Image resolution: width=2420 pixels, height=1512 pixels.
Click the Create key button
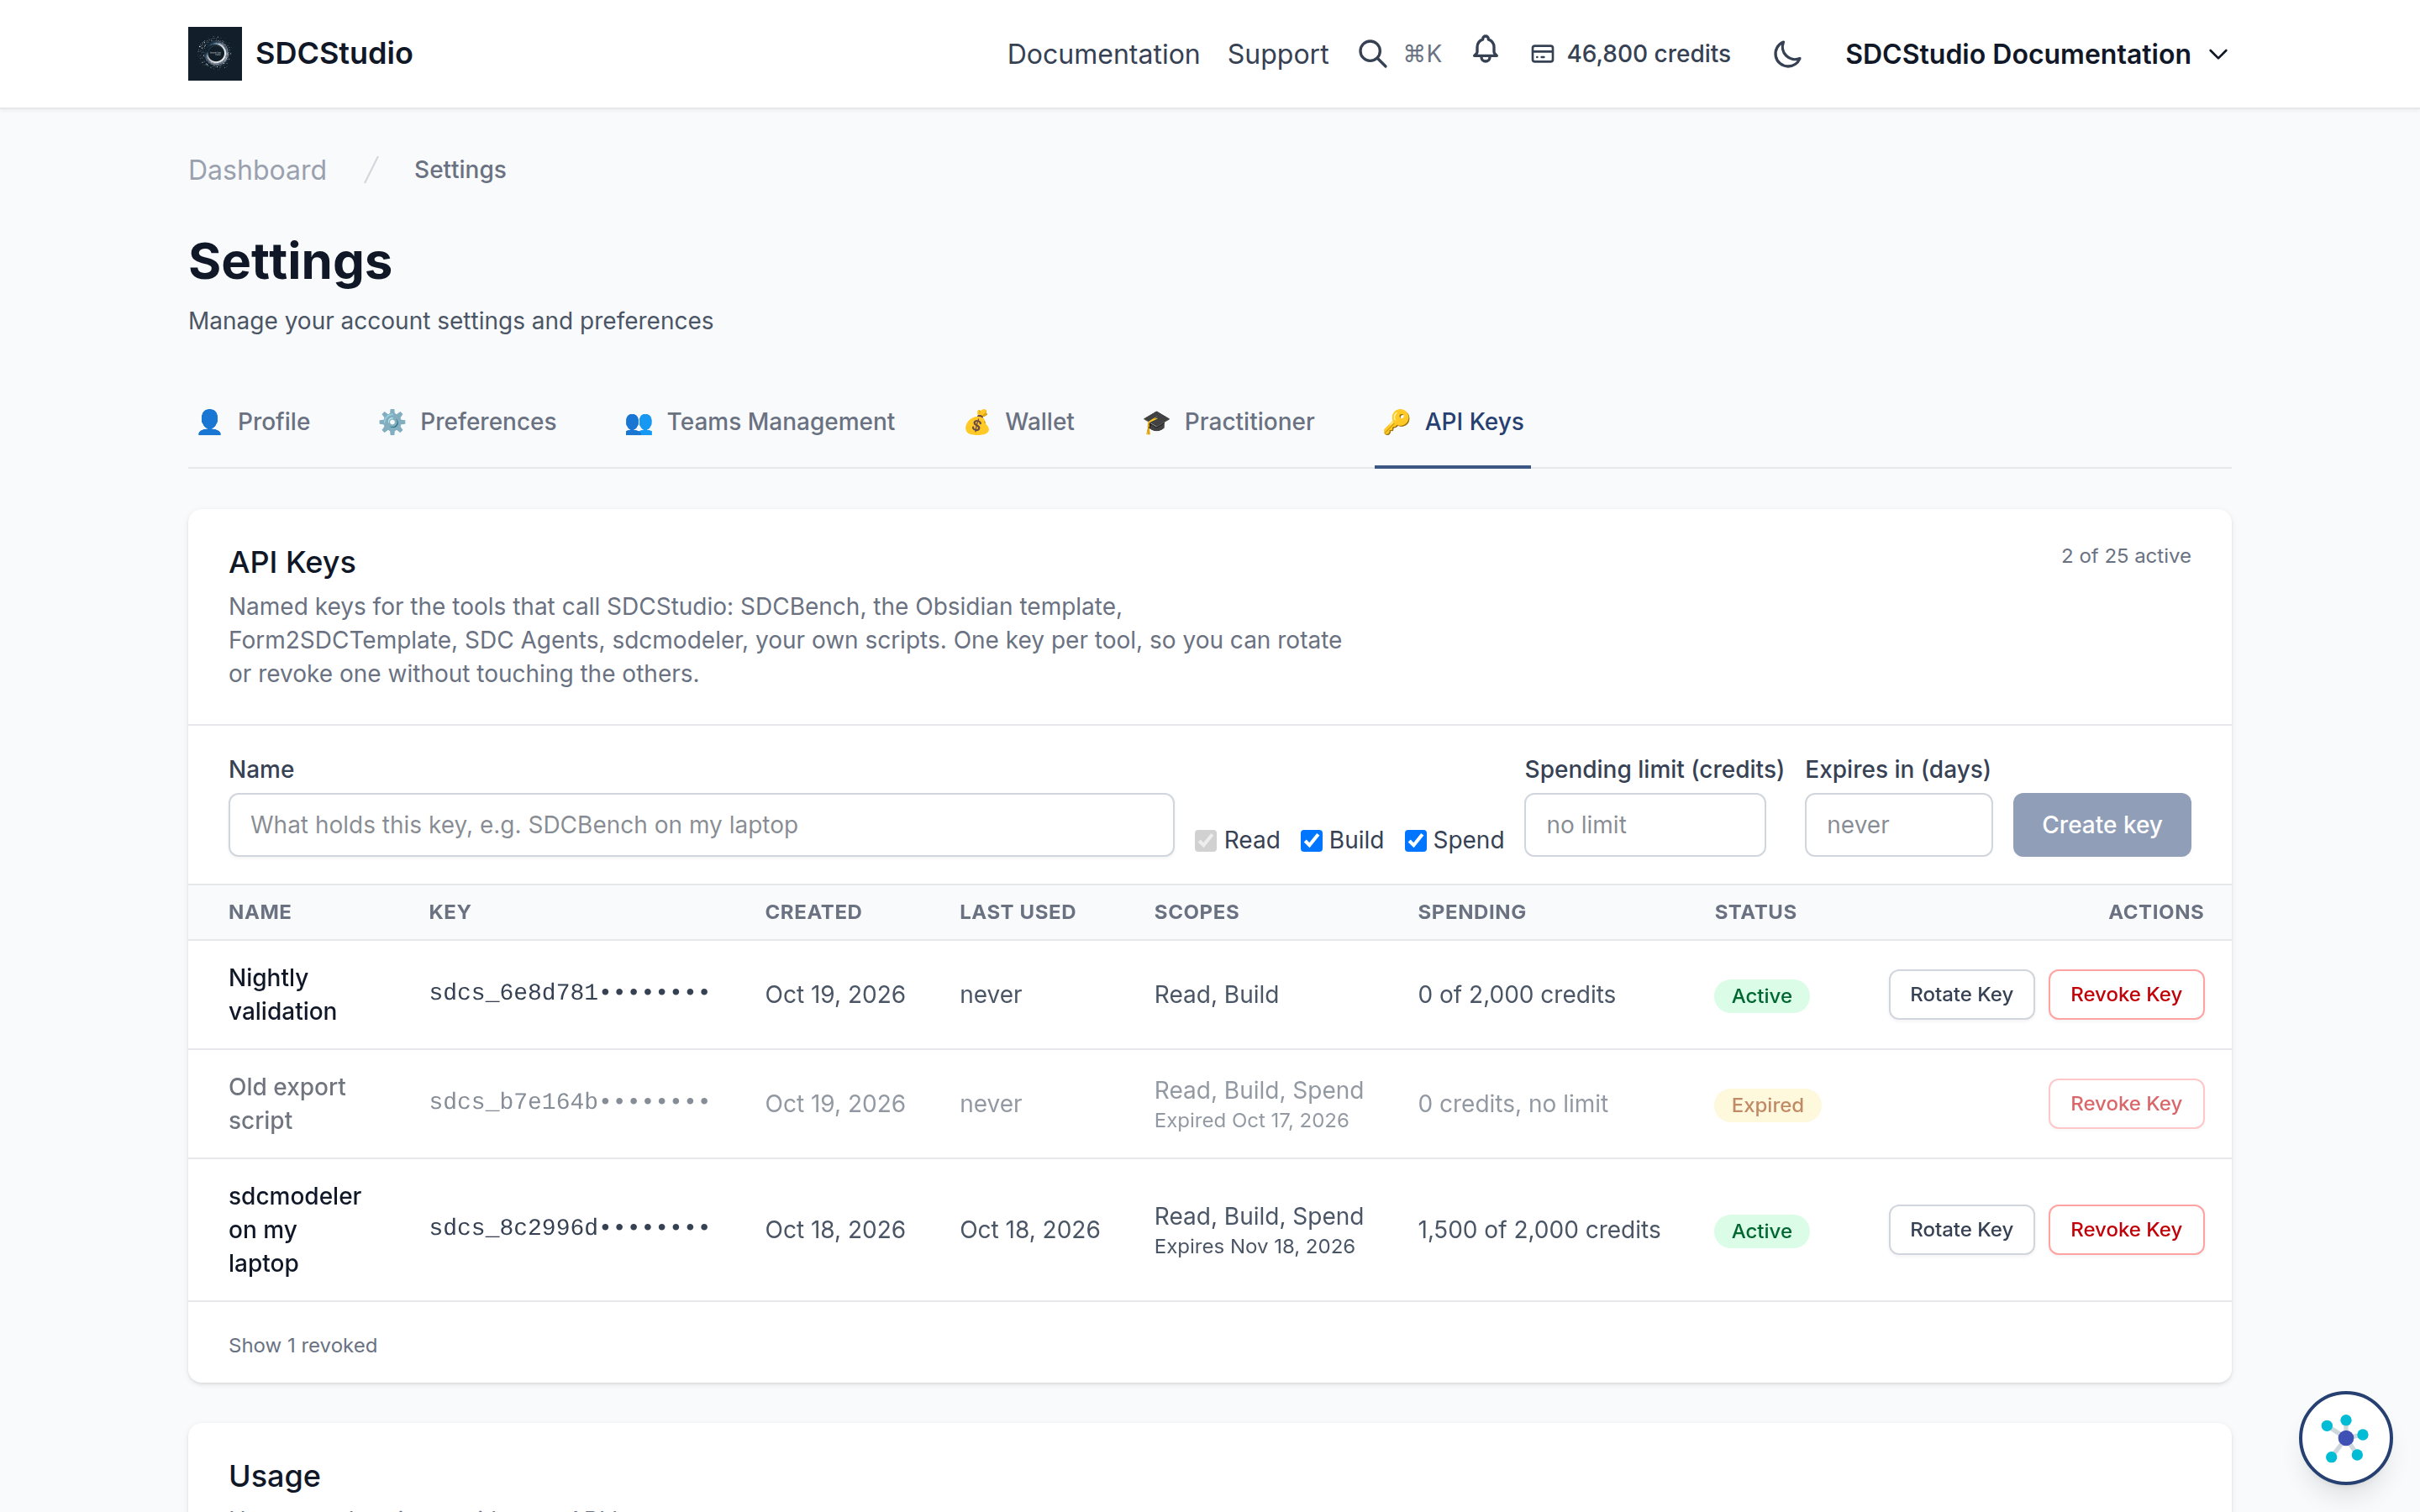2101,825
